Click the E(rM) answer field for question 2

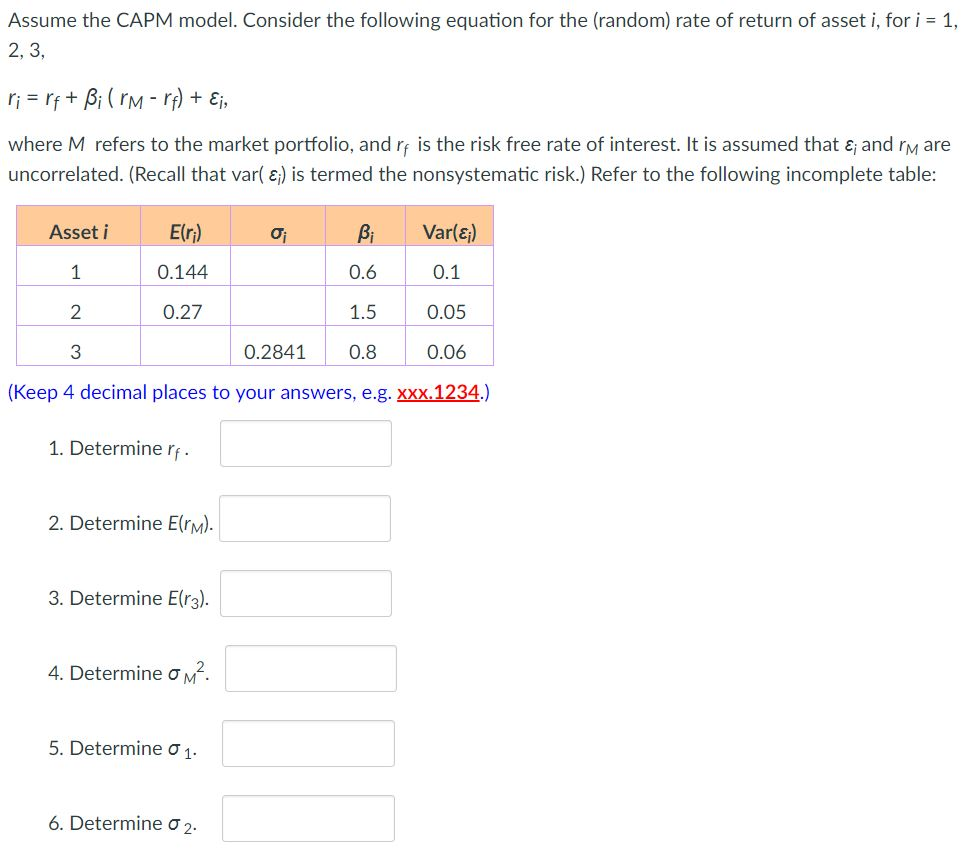[305, 518]
